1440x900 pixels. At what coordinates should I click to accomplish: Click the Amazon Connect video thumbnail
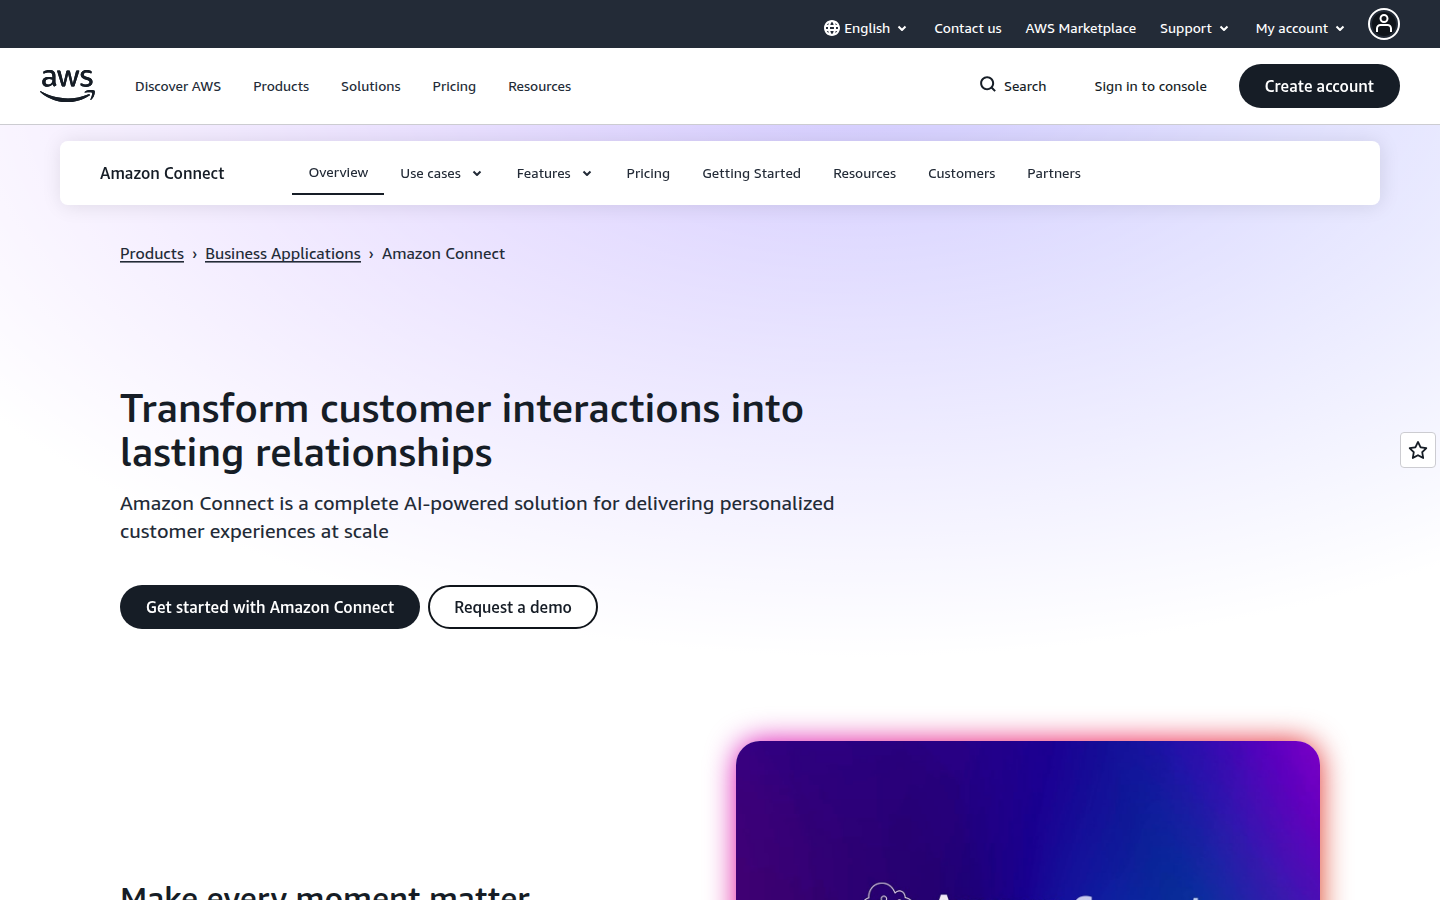tap(1027, 820)
